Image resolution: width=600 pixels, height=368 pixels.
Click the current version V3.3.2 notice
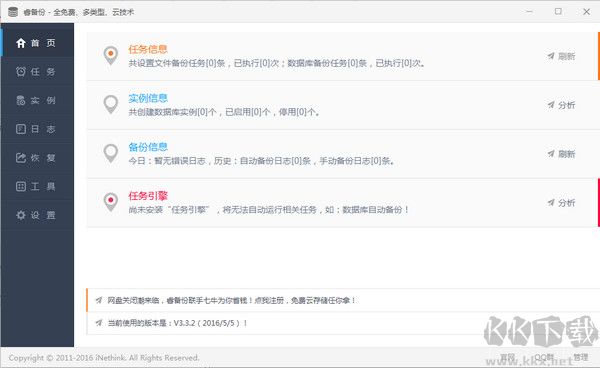pos(177,323)
